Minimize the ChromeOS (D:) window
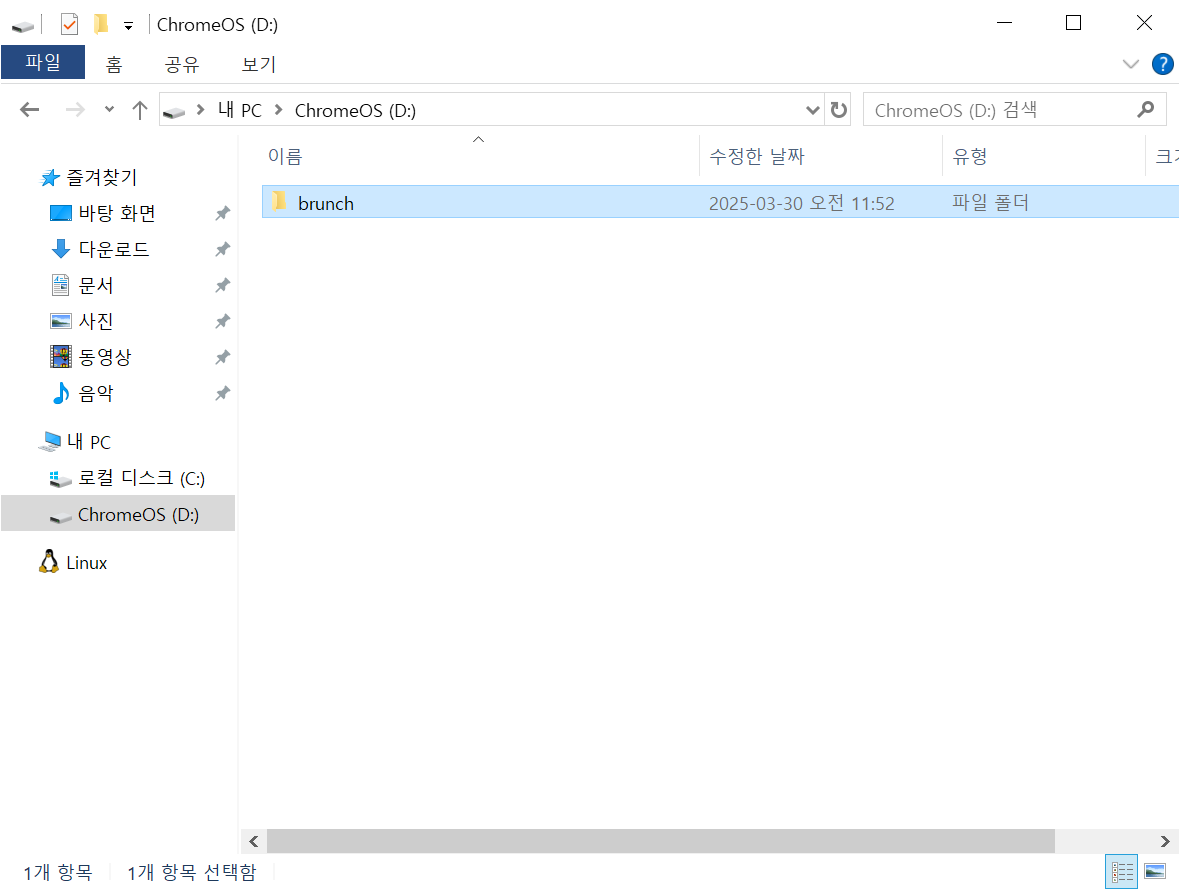The width and height of the screenshot is (1180, 890). coord(1004,23)
